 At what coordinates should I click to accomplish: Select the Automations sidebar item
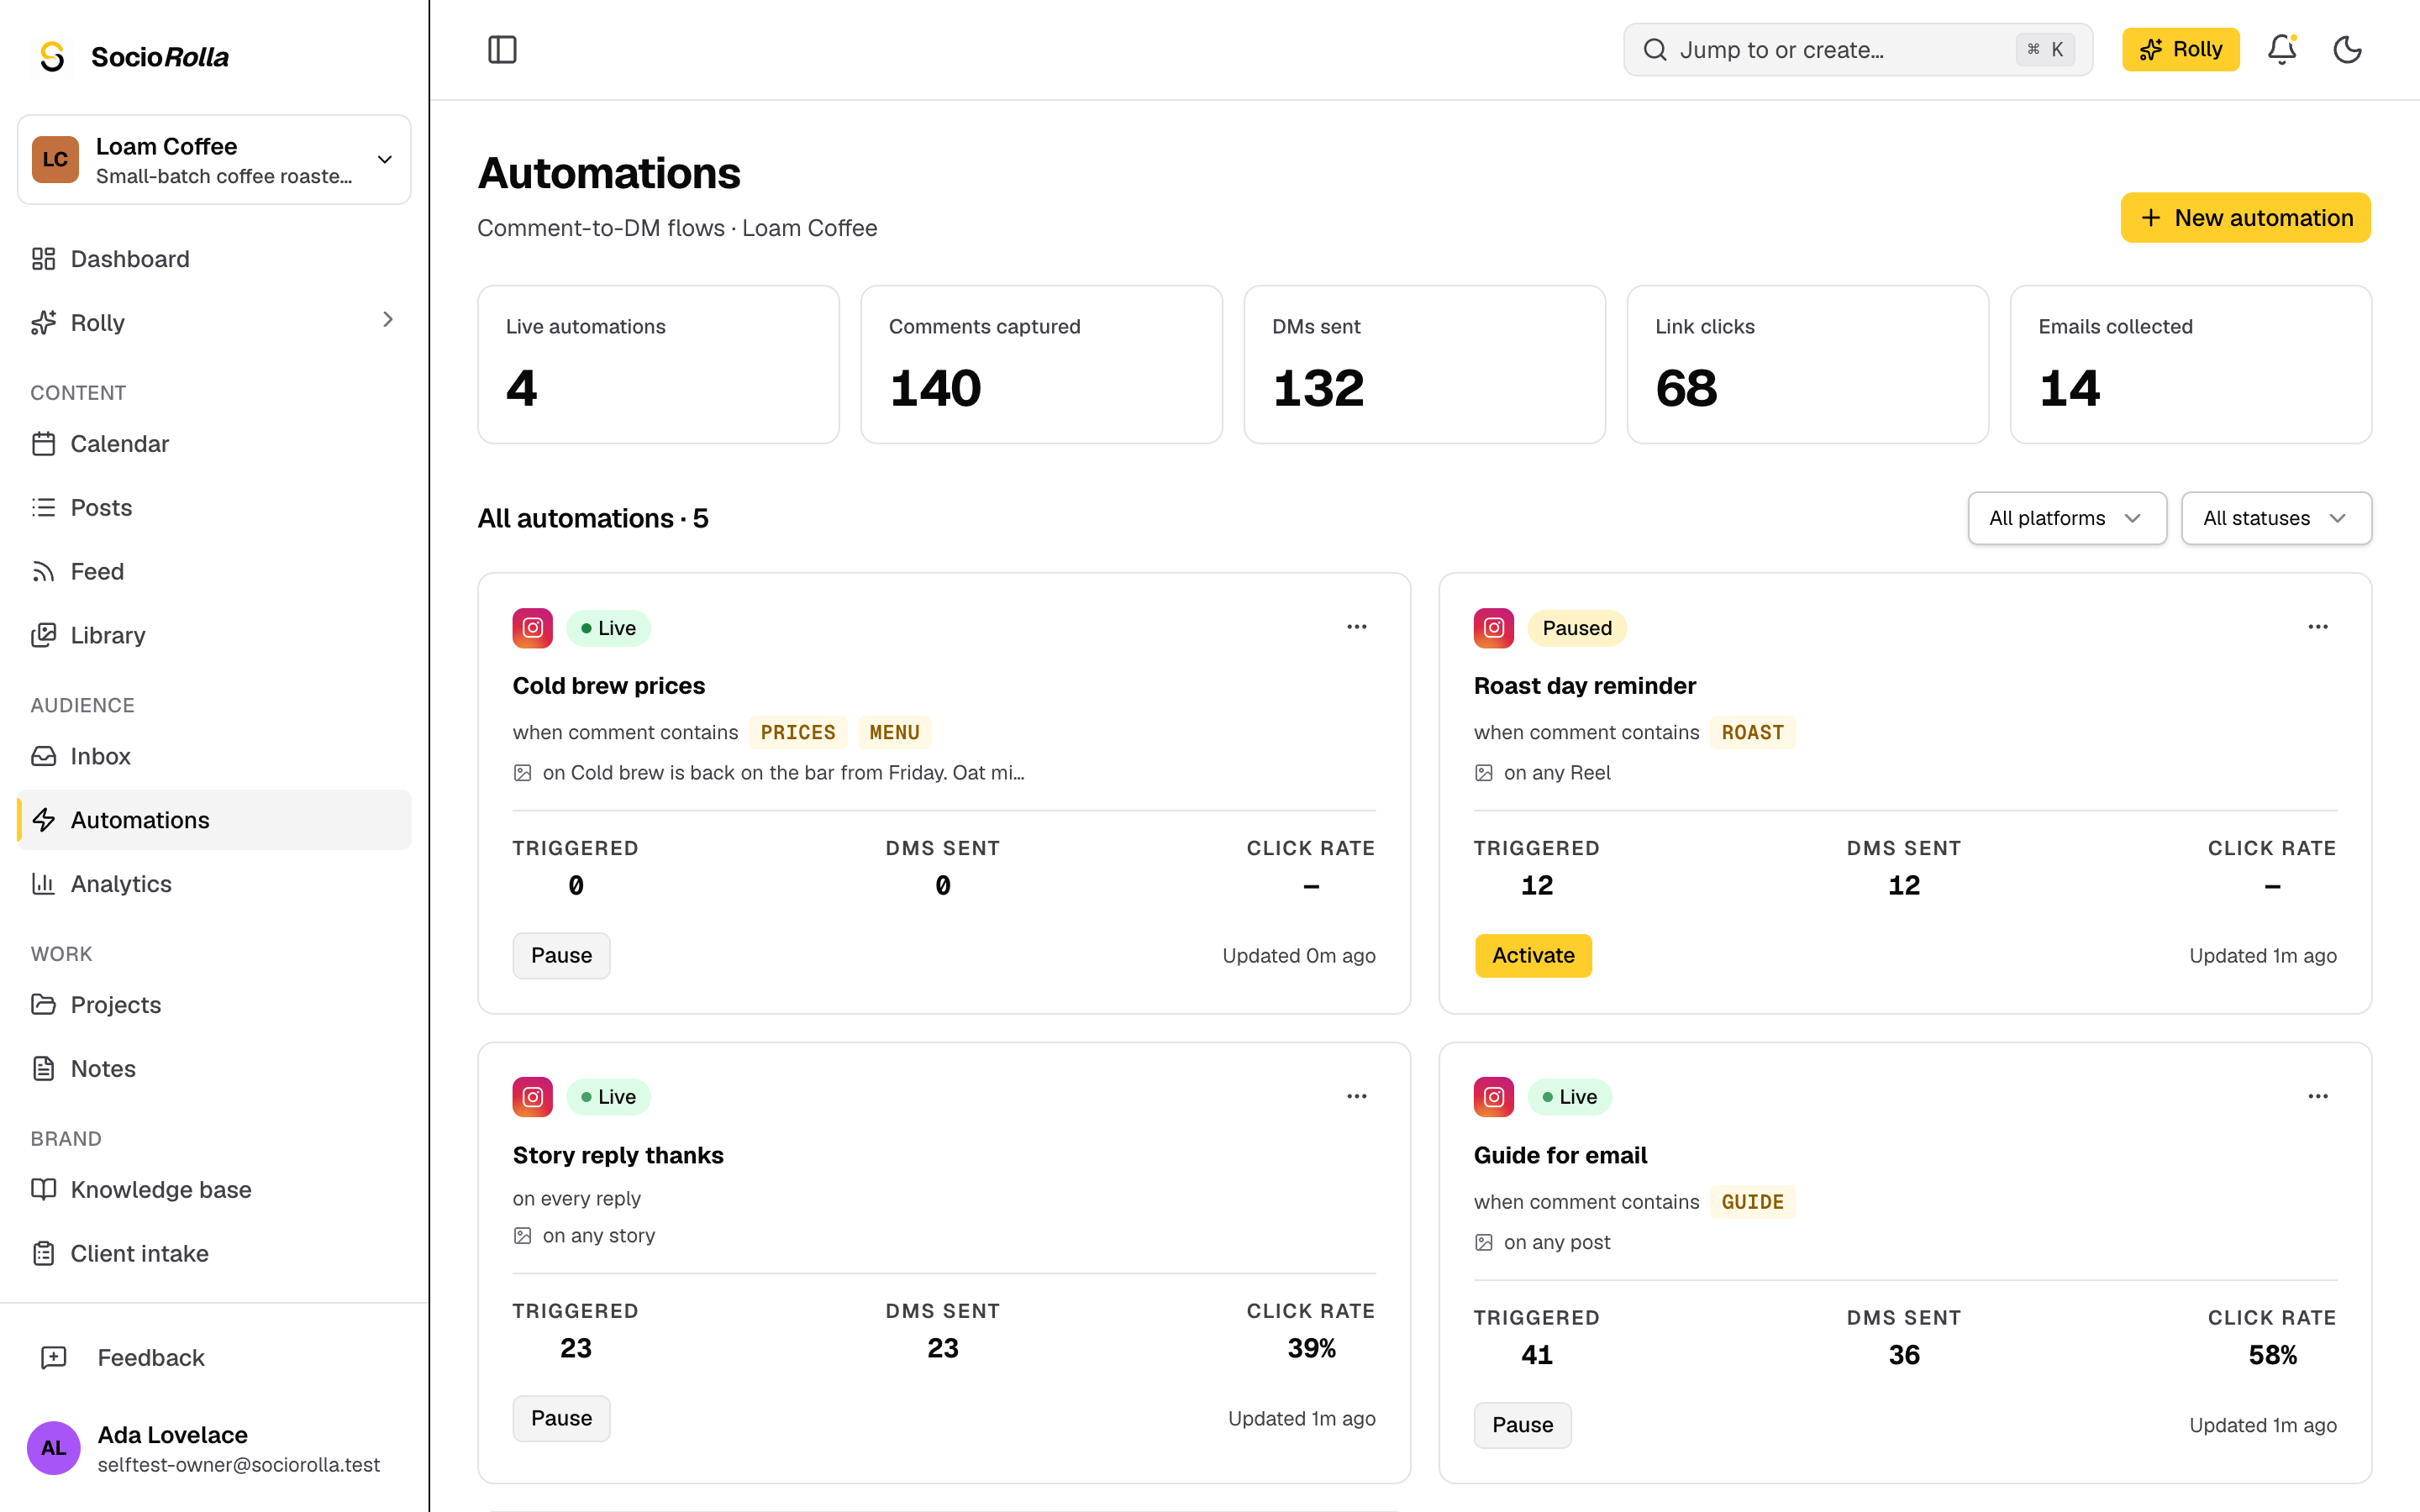coord(214,820)
